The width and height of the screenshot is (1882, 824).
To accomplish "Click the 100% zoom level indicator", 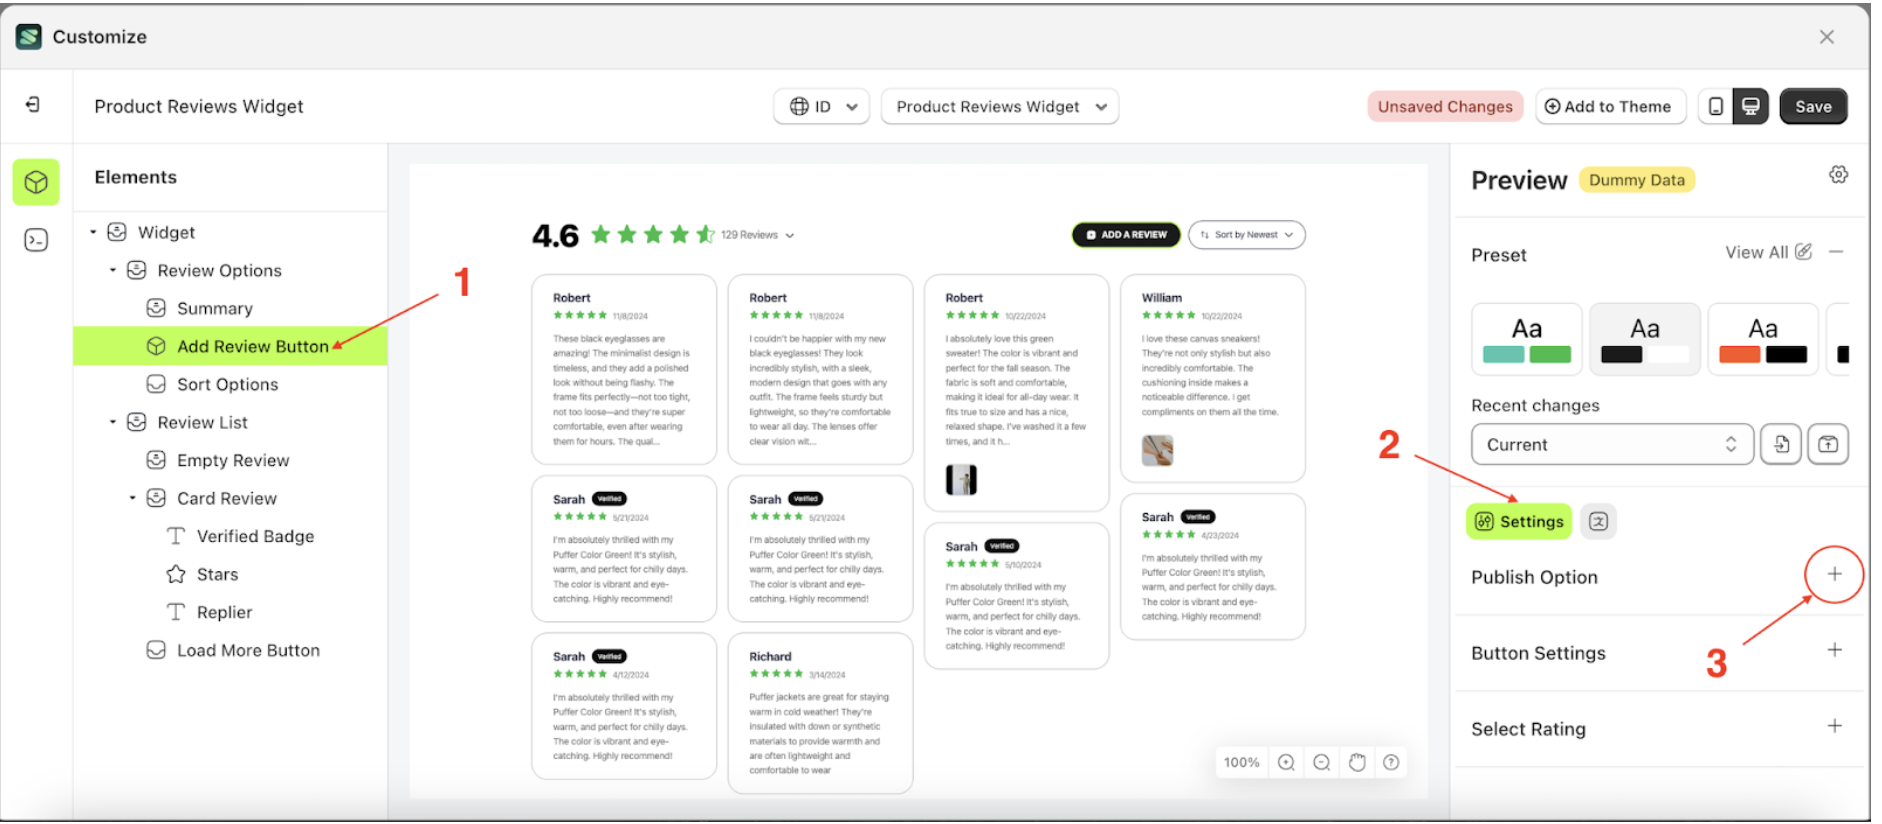I will [x=1241, y=763].
